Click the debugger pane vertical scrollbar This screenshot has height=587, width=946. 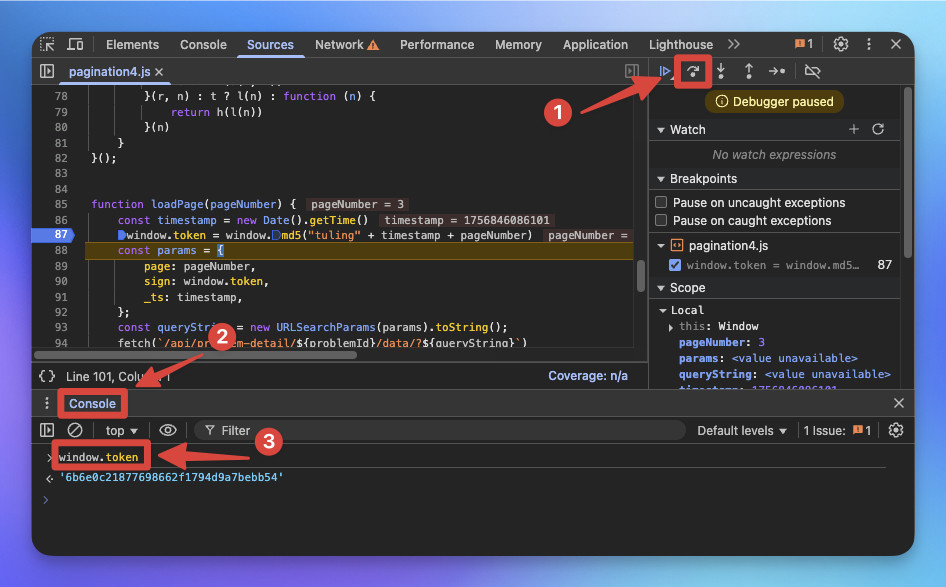[x=908, y=172]
